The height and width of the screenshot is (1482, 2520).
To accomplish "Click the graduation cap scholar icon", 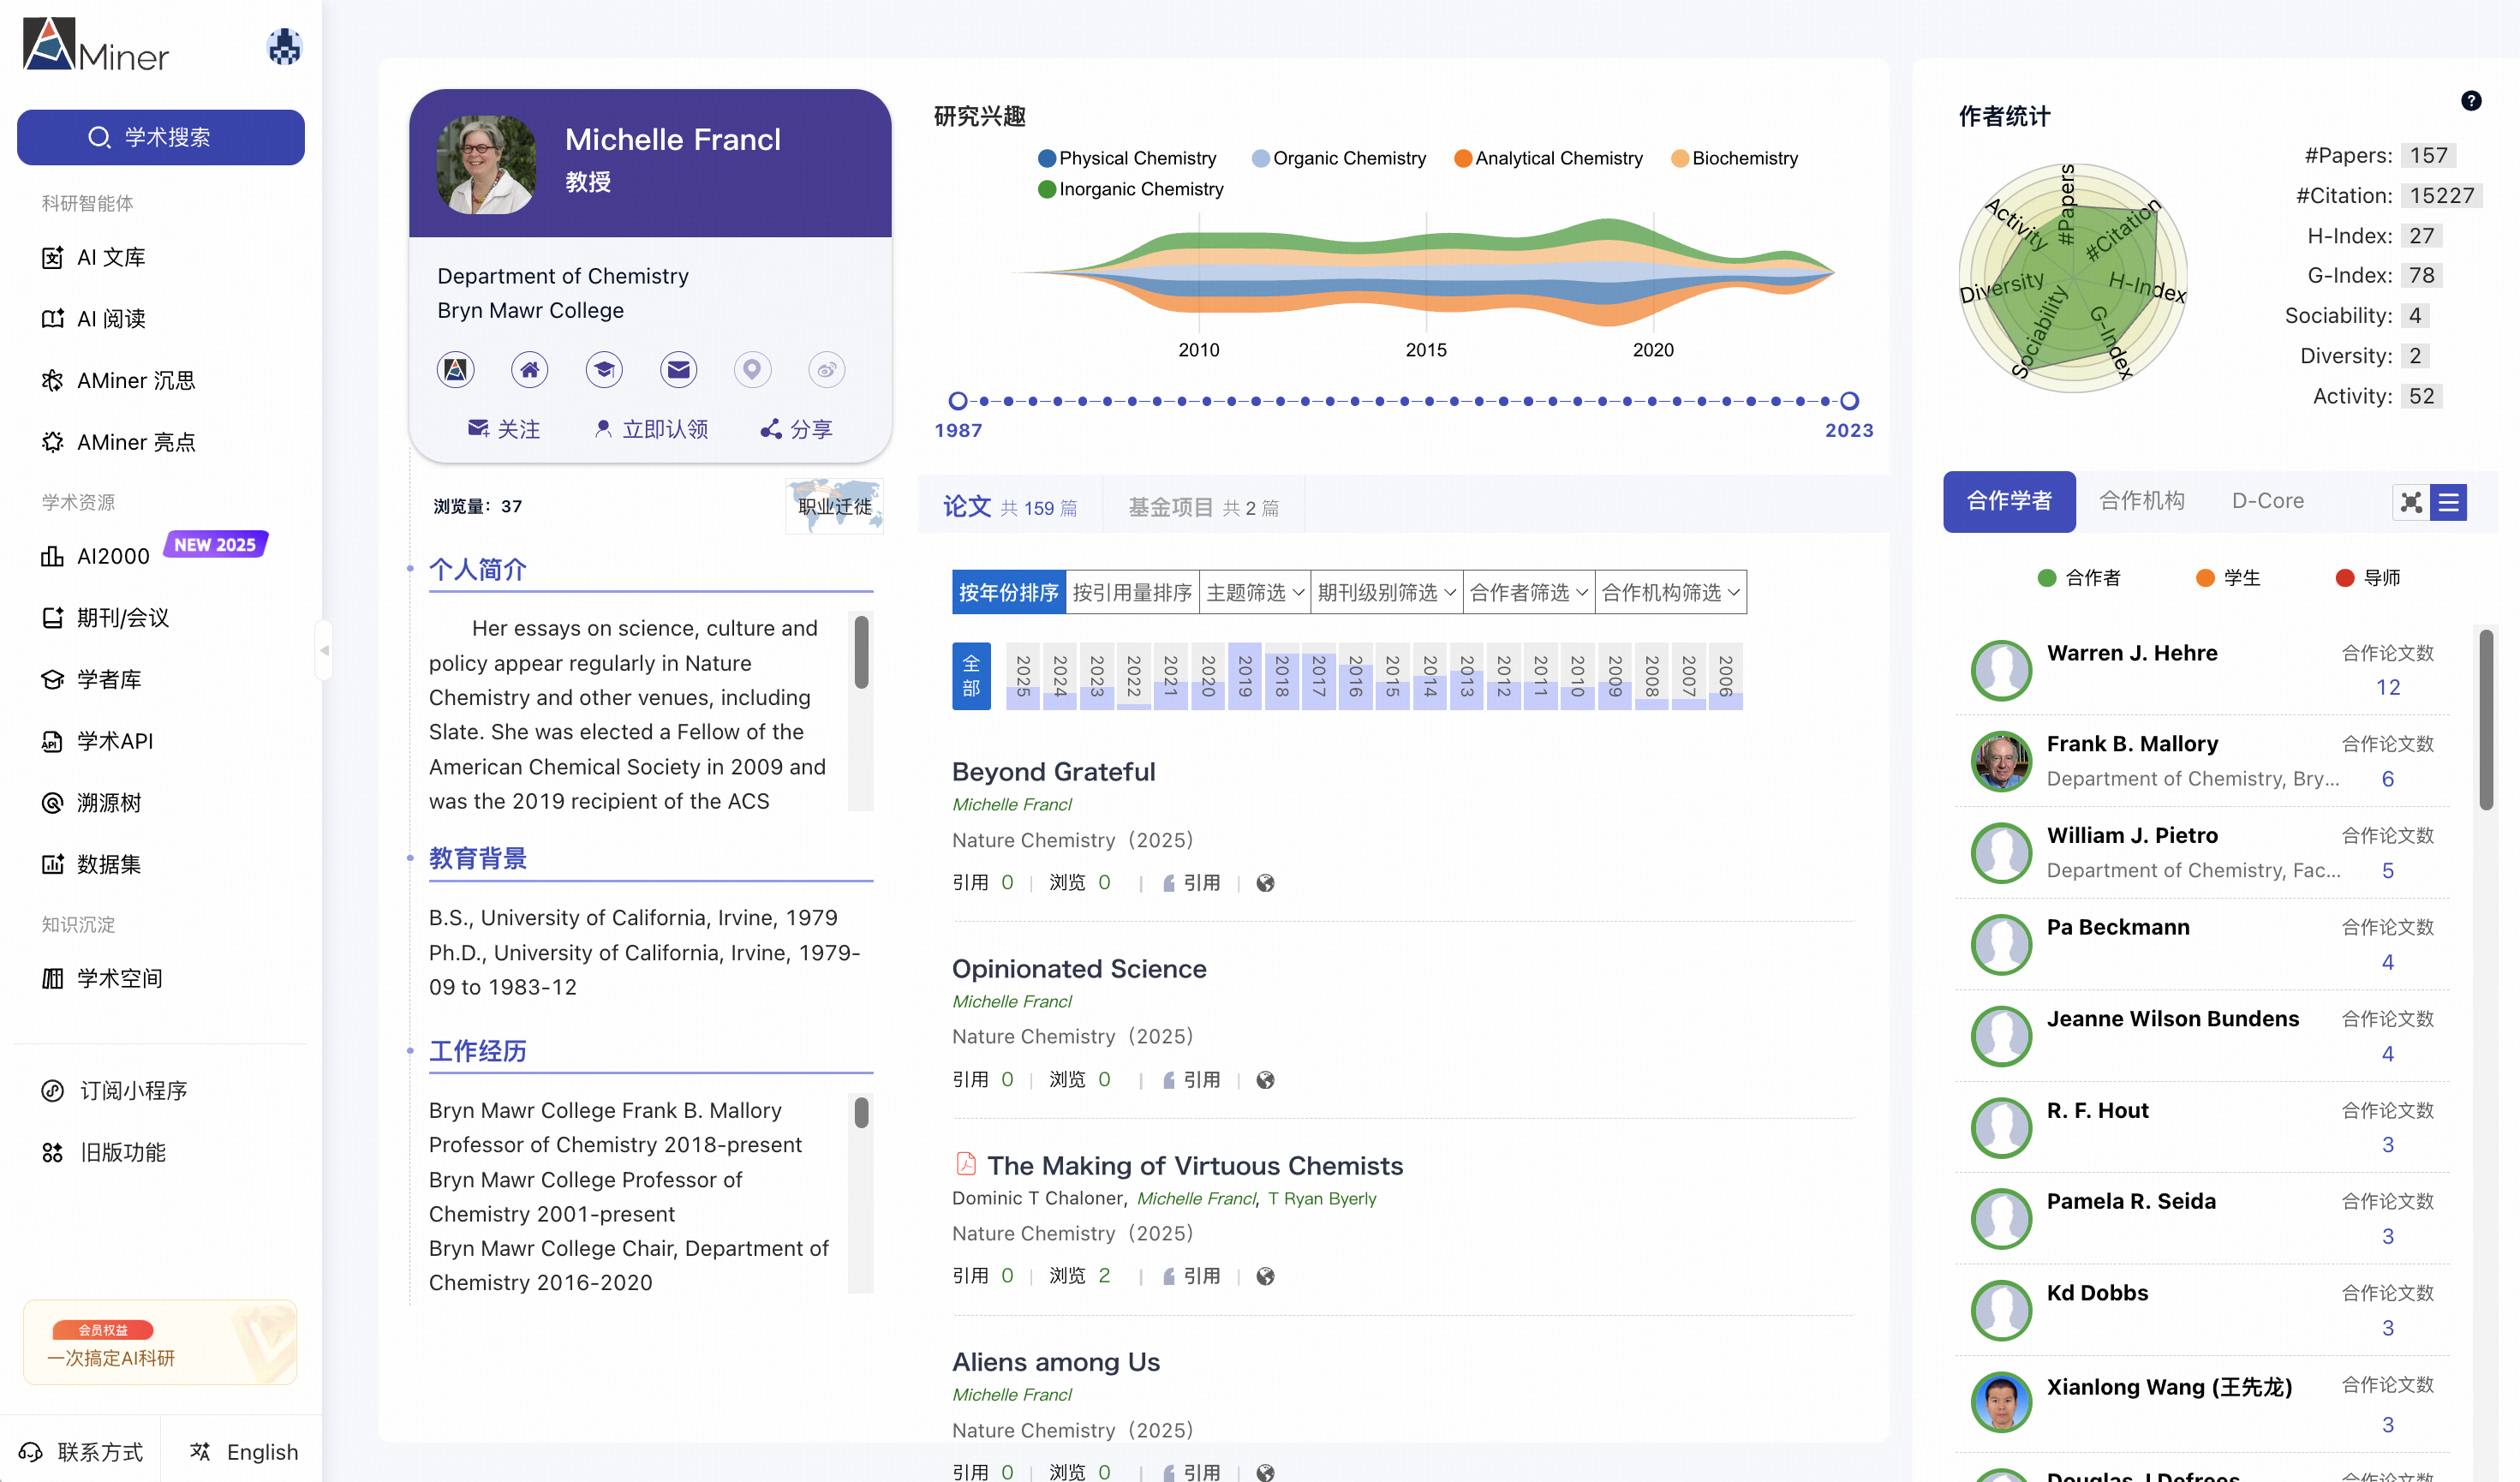I will (604, 370).
